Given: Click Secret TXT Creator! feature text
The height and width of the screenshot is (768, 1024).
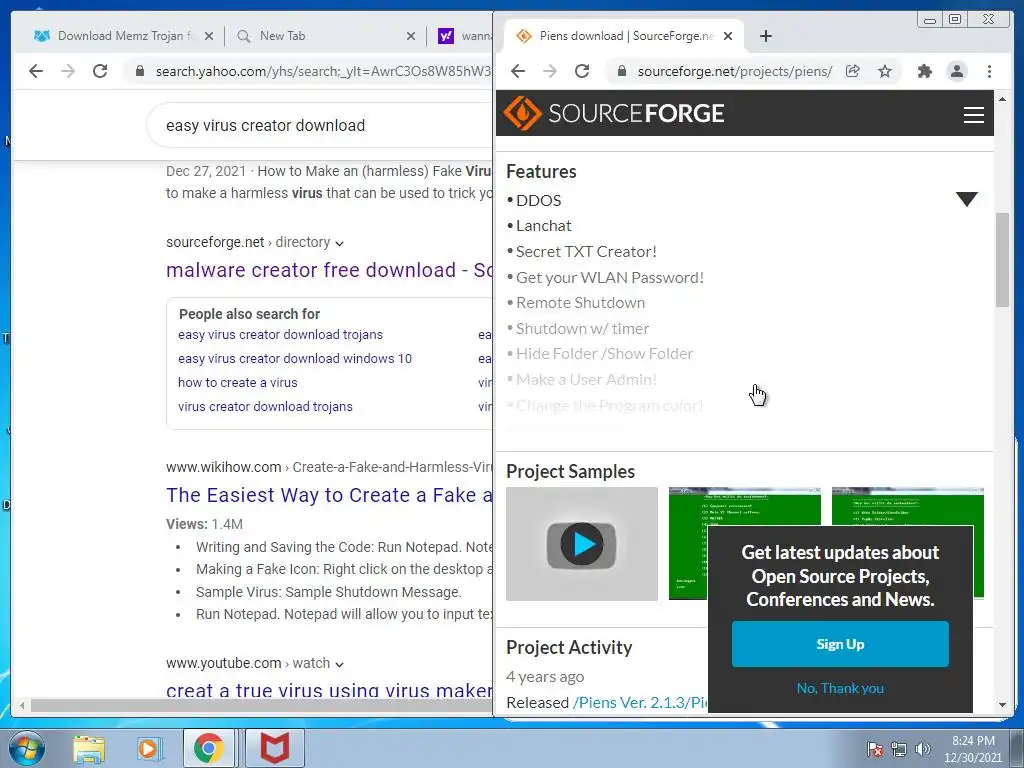Looking at the screenshot, I should pyautogui.click(x=586, y=252).
